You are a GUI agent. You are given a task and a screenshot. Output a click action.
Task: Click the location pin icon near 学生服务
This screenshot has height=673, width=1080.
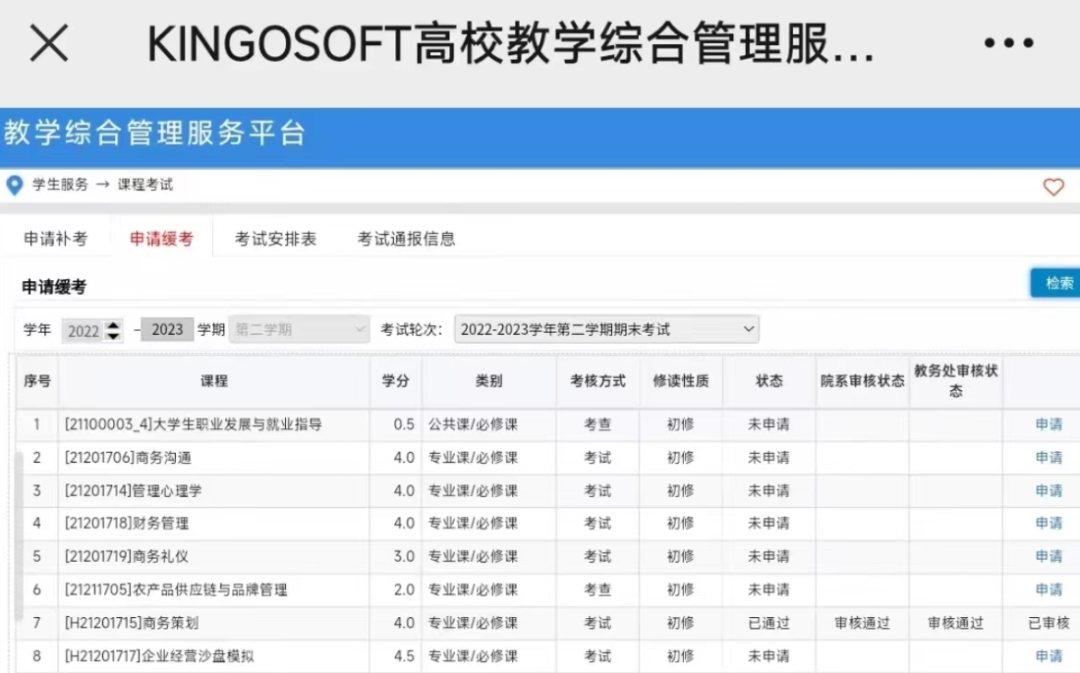point(14,184)
